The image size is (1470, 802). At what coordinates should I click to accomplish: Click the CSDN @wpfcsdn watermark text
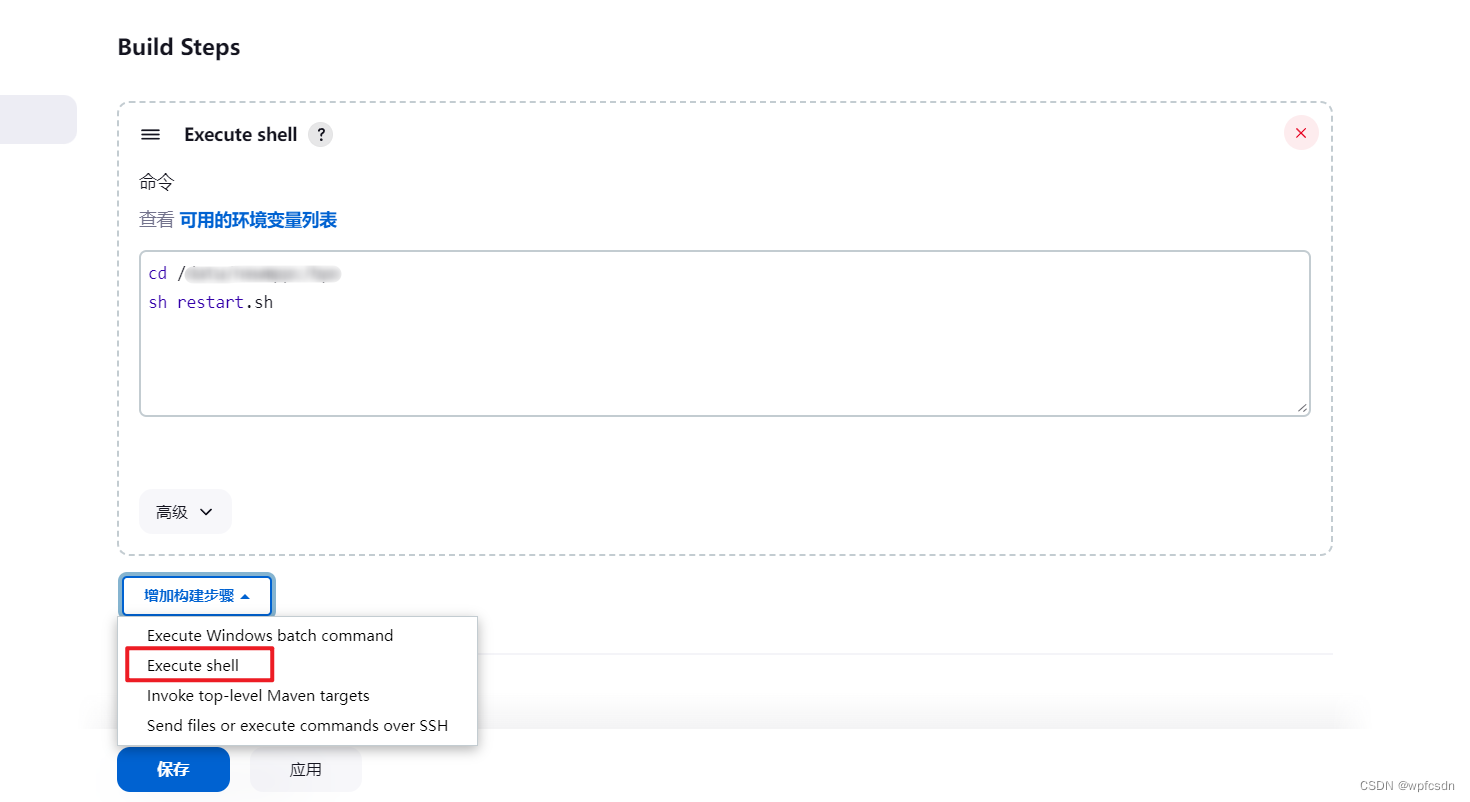(1407, 787)
